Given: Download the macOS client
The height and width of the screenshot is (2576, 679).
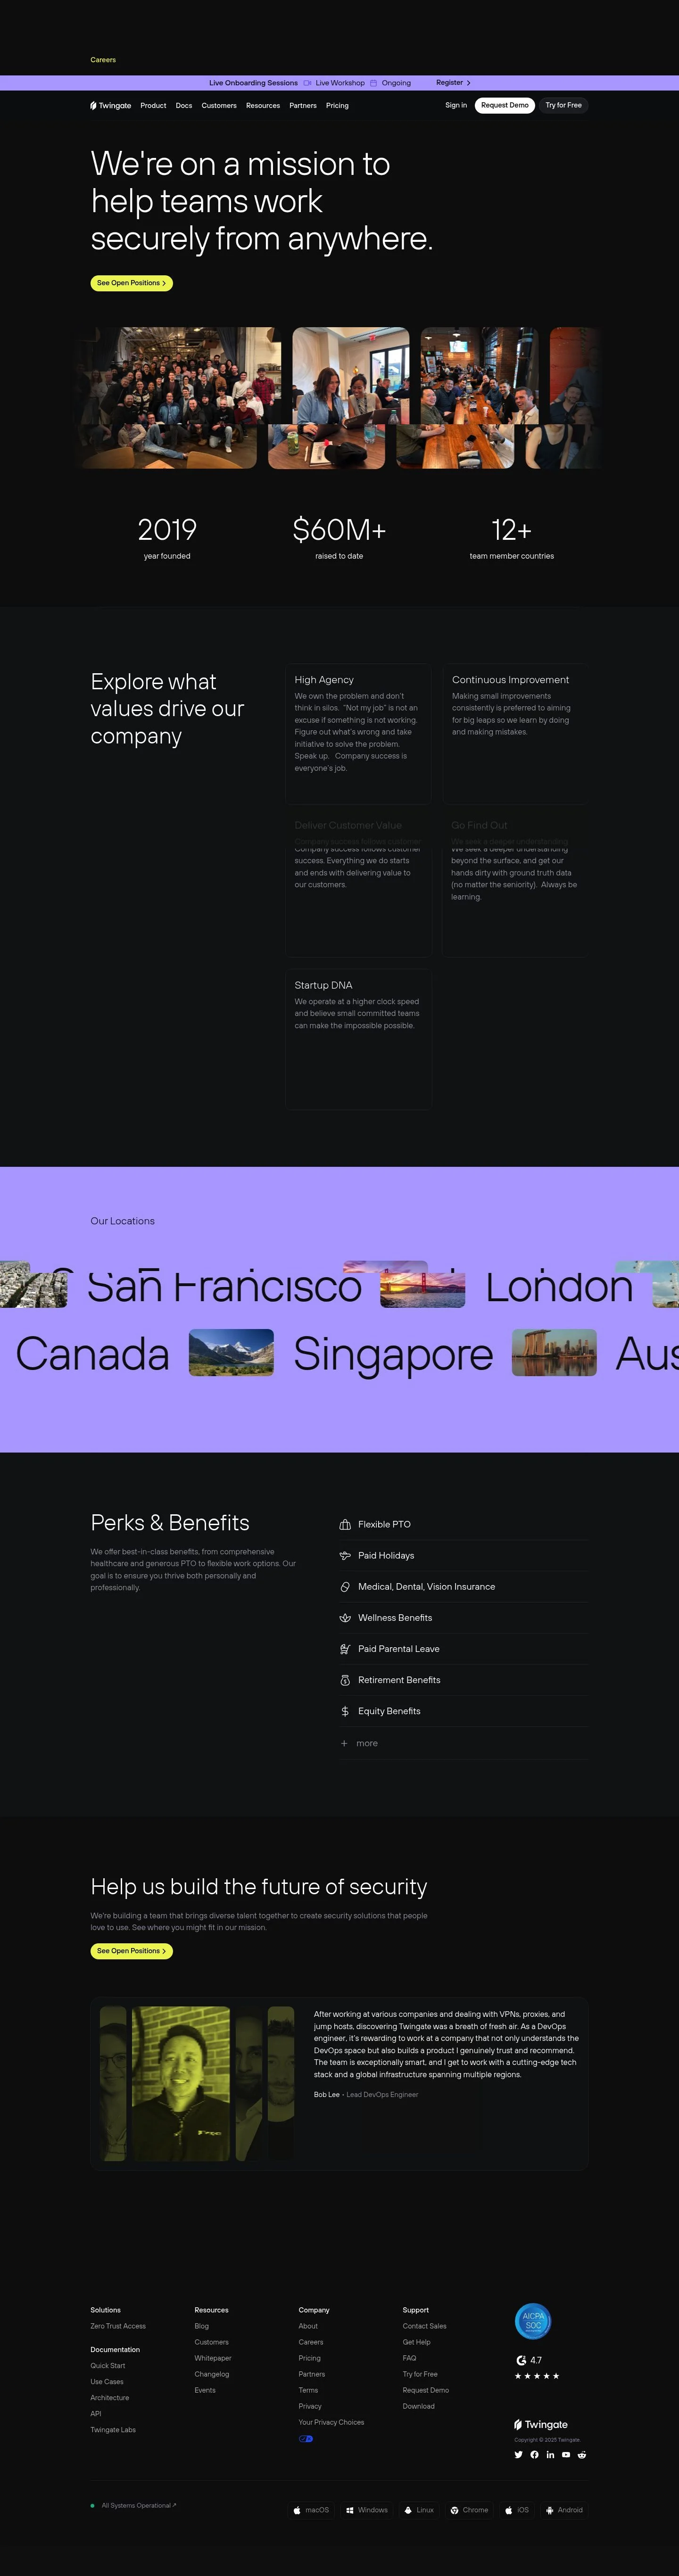Looking at the screenshot, I should point(311,2510).
